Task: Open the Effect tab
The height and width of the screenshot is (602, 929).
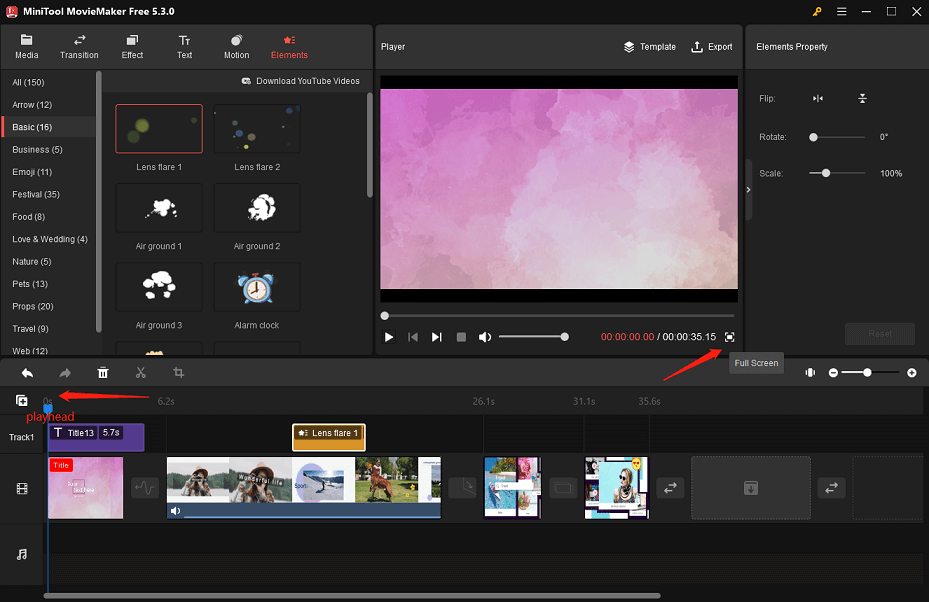Action: pos(132,47)
